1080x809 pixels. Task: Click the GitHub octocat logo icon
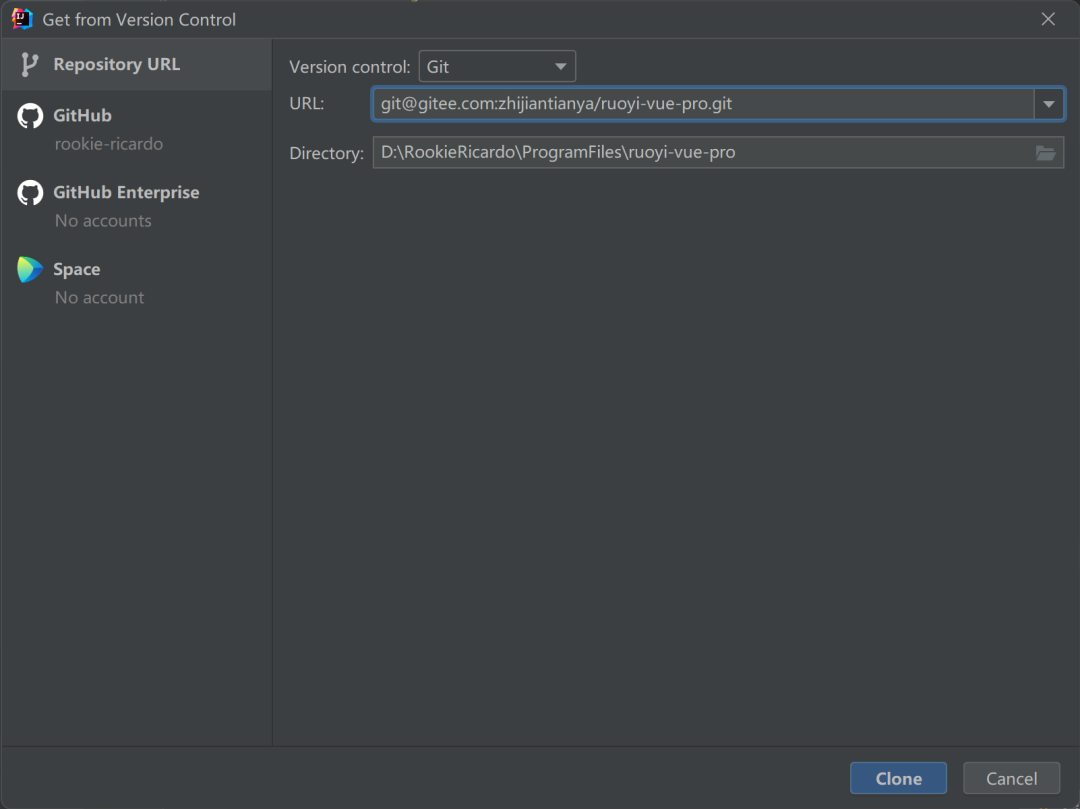pos(30,116)
